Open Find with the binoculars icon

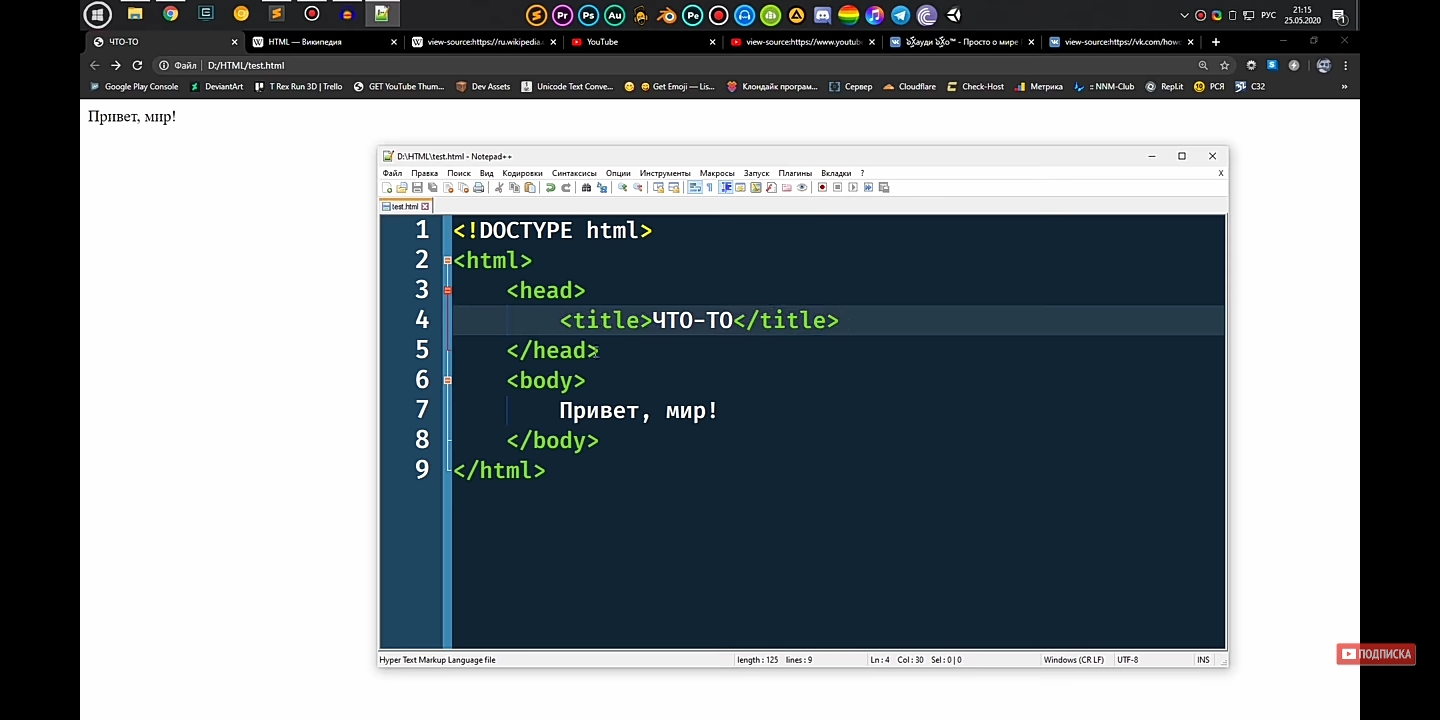[586, 187]
